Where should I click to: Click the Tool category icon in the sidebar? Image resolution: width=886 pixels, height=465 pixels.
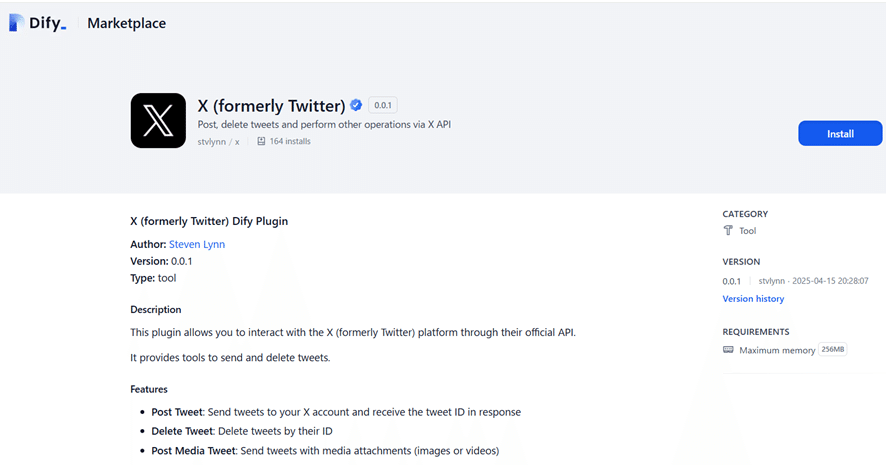[x=728, y=231]
